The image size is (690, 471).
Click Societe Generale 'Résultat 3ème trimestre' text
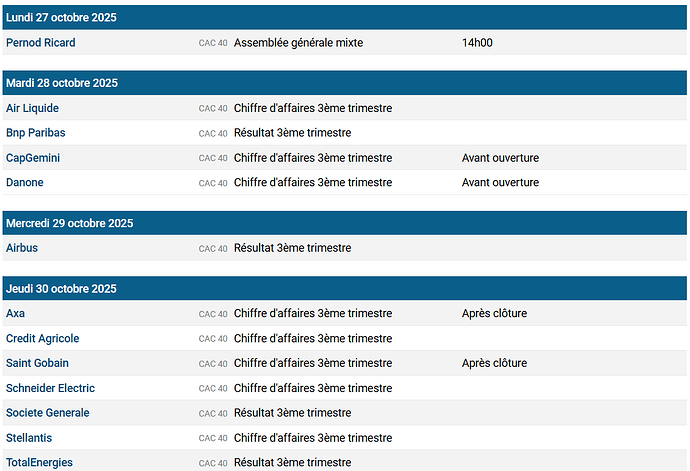pyautogui.click(x=293, y=413)
